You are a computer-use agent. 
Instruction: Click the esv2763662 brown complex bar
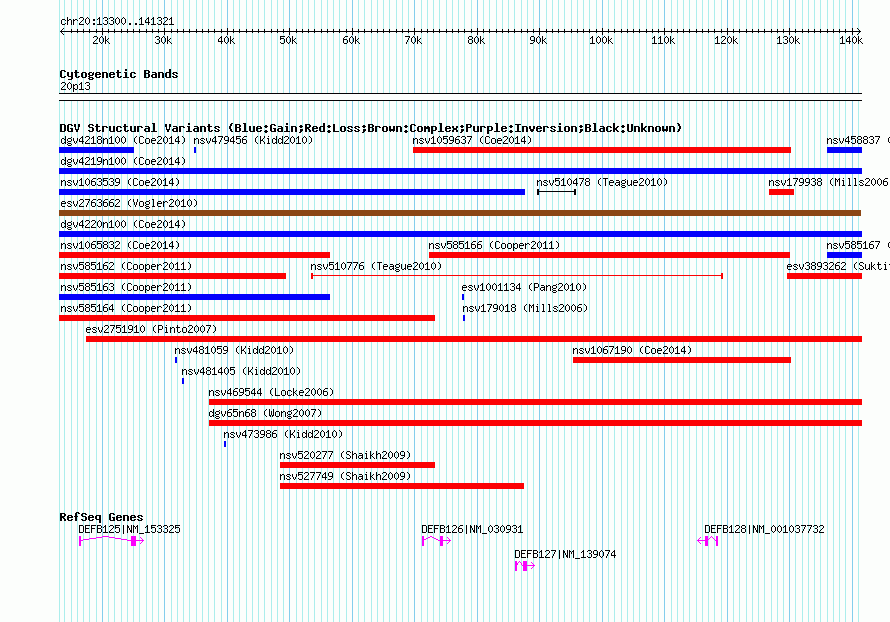point(460,213)
